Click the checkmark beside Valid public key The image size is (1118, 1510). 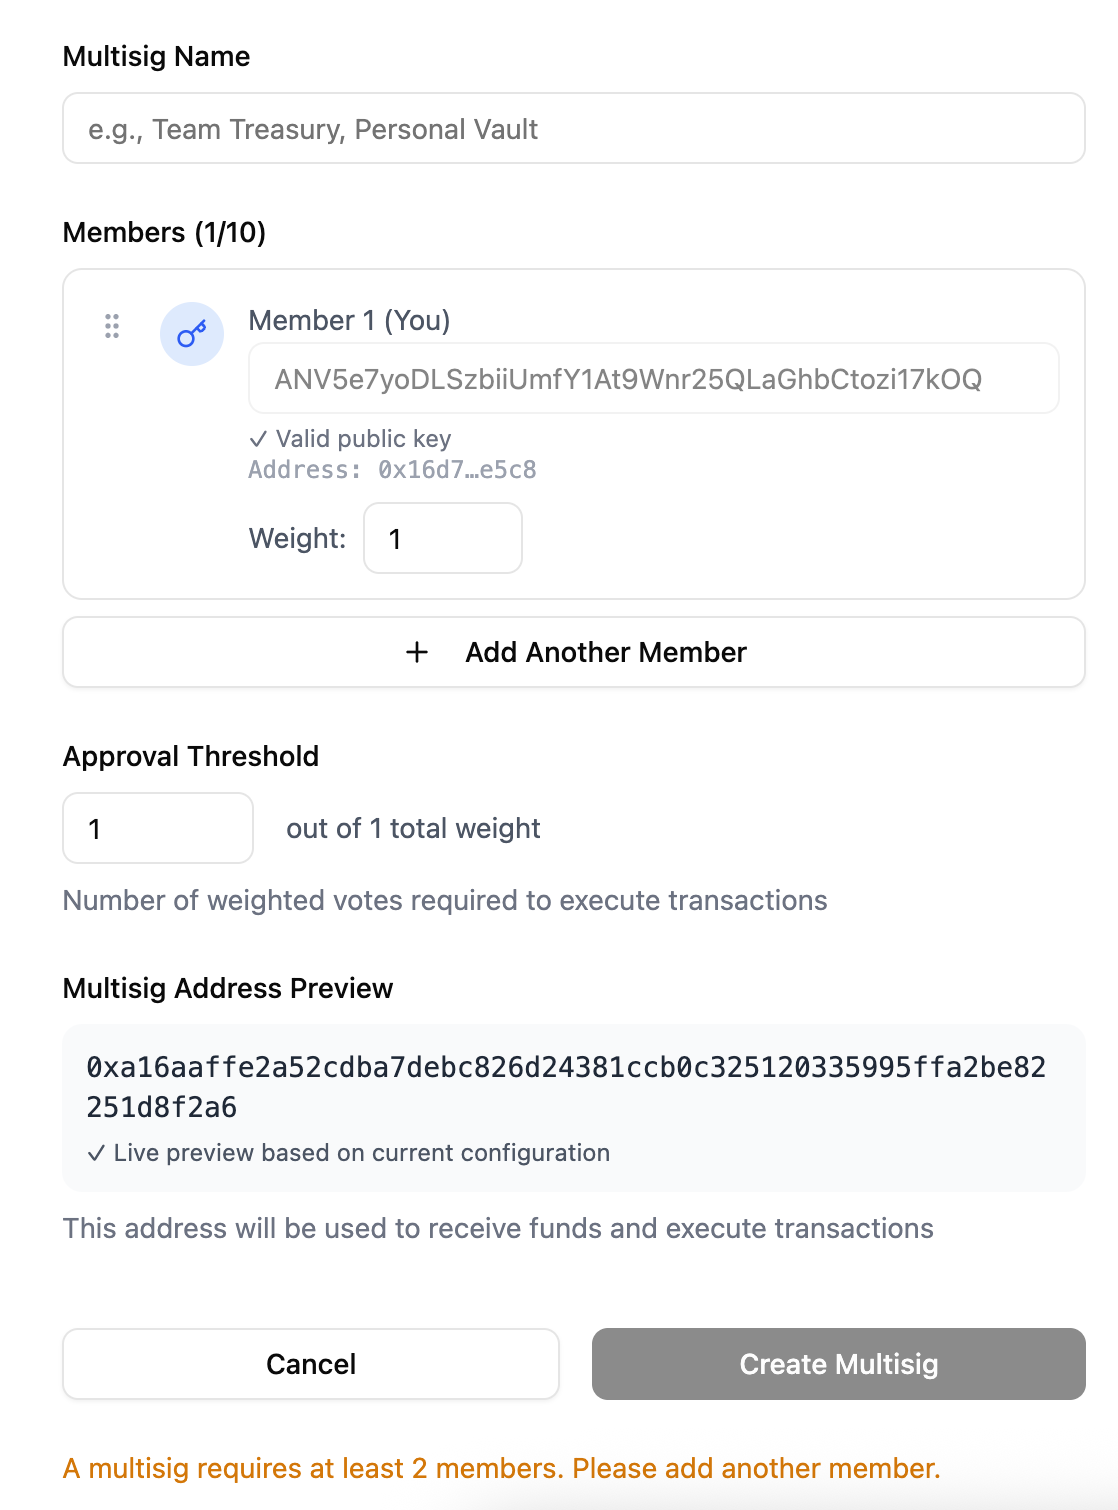(x=259, y=438)
